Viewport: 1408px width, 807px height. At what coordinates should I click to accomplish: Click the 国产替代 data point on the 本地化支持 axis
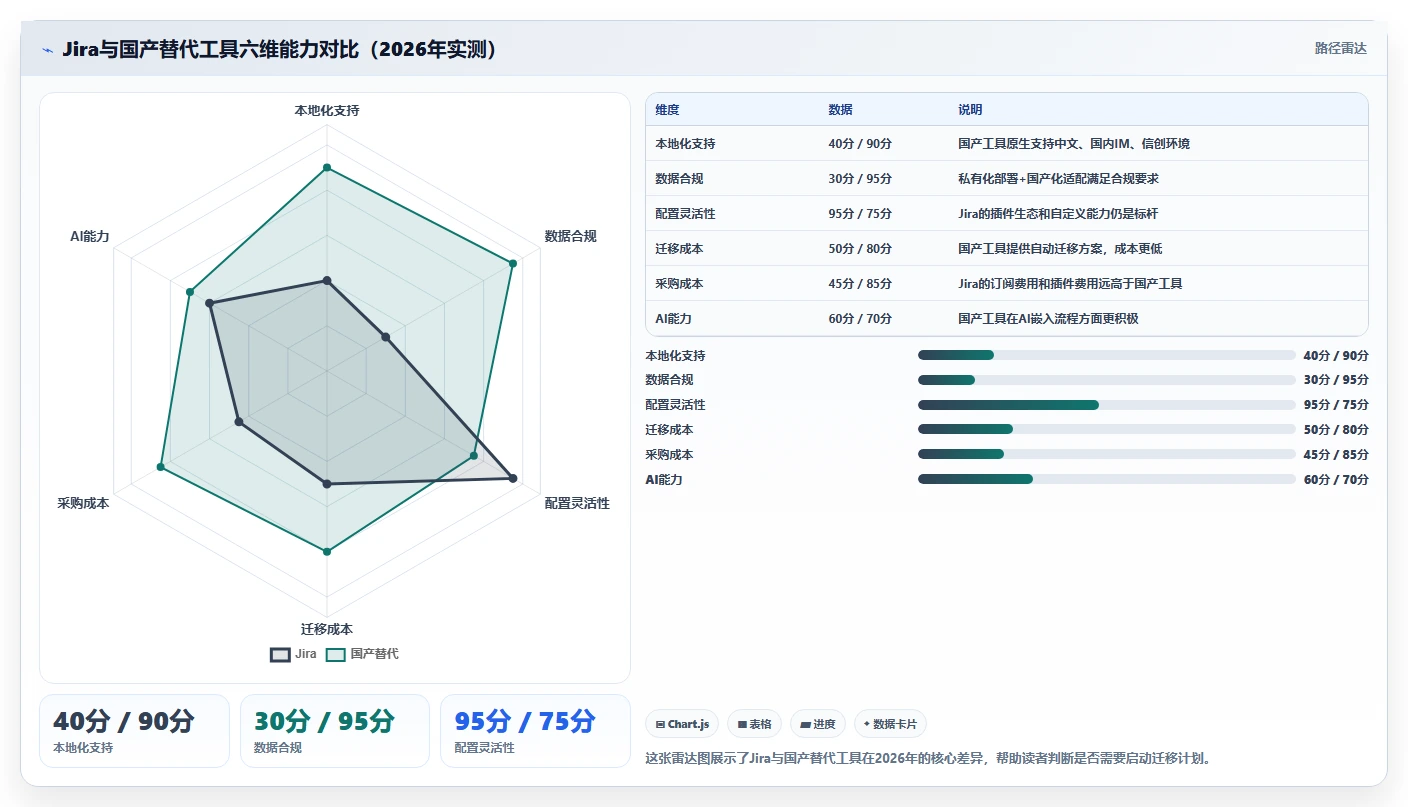(x=326, y=168)
